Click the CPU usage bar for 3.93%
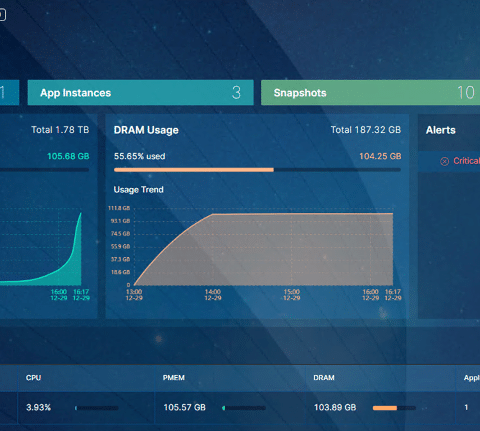The width and height of the screenshot is (480, 431). coord(97,408)
